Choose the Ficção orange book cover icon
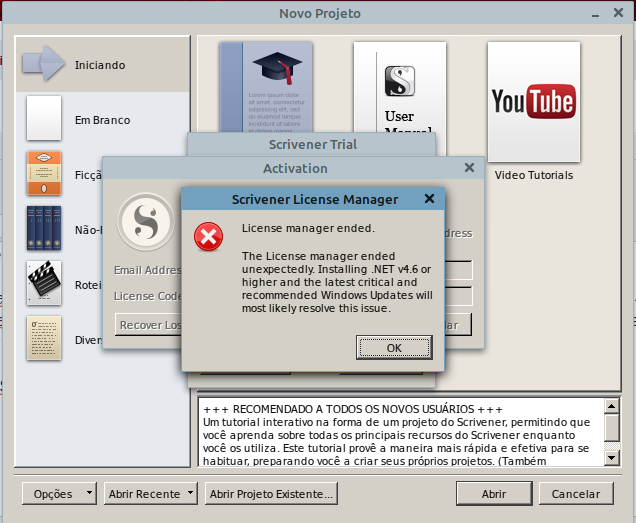636x523 pixels. pyautogui.click(x=44, y=173)
